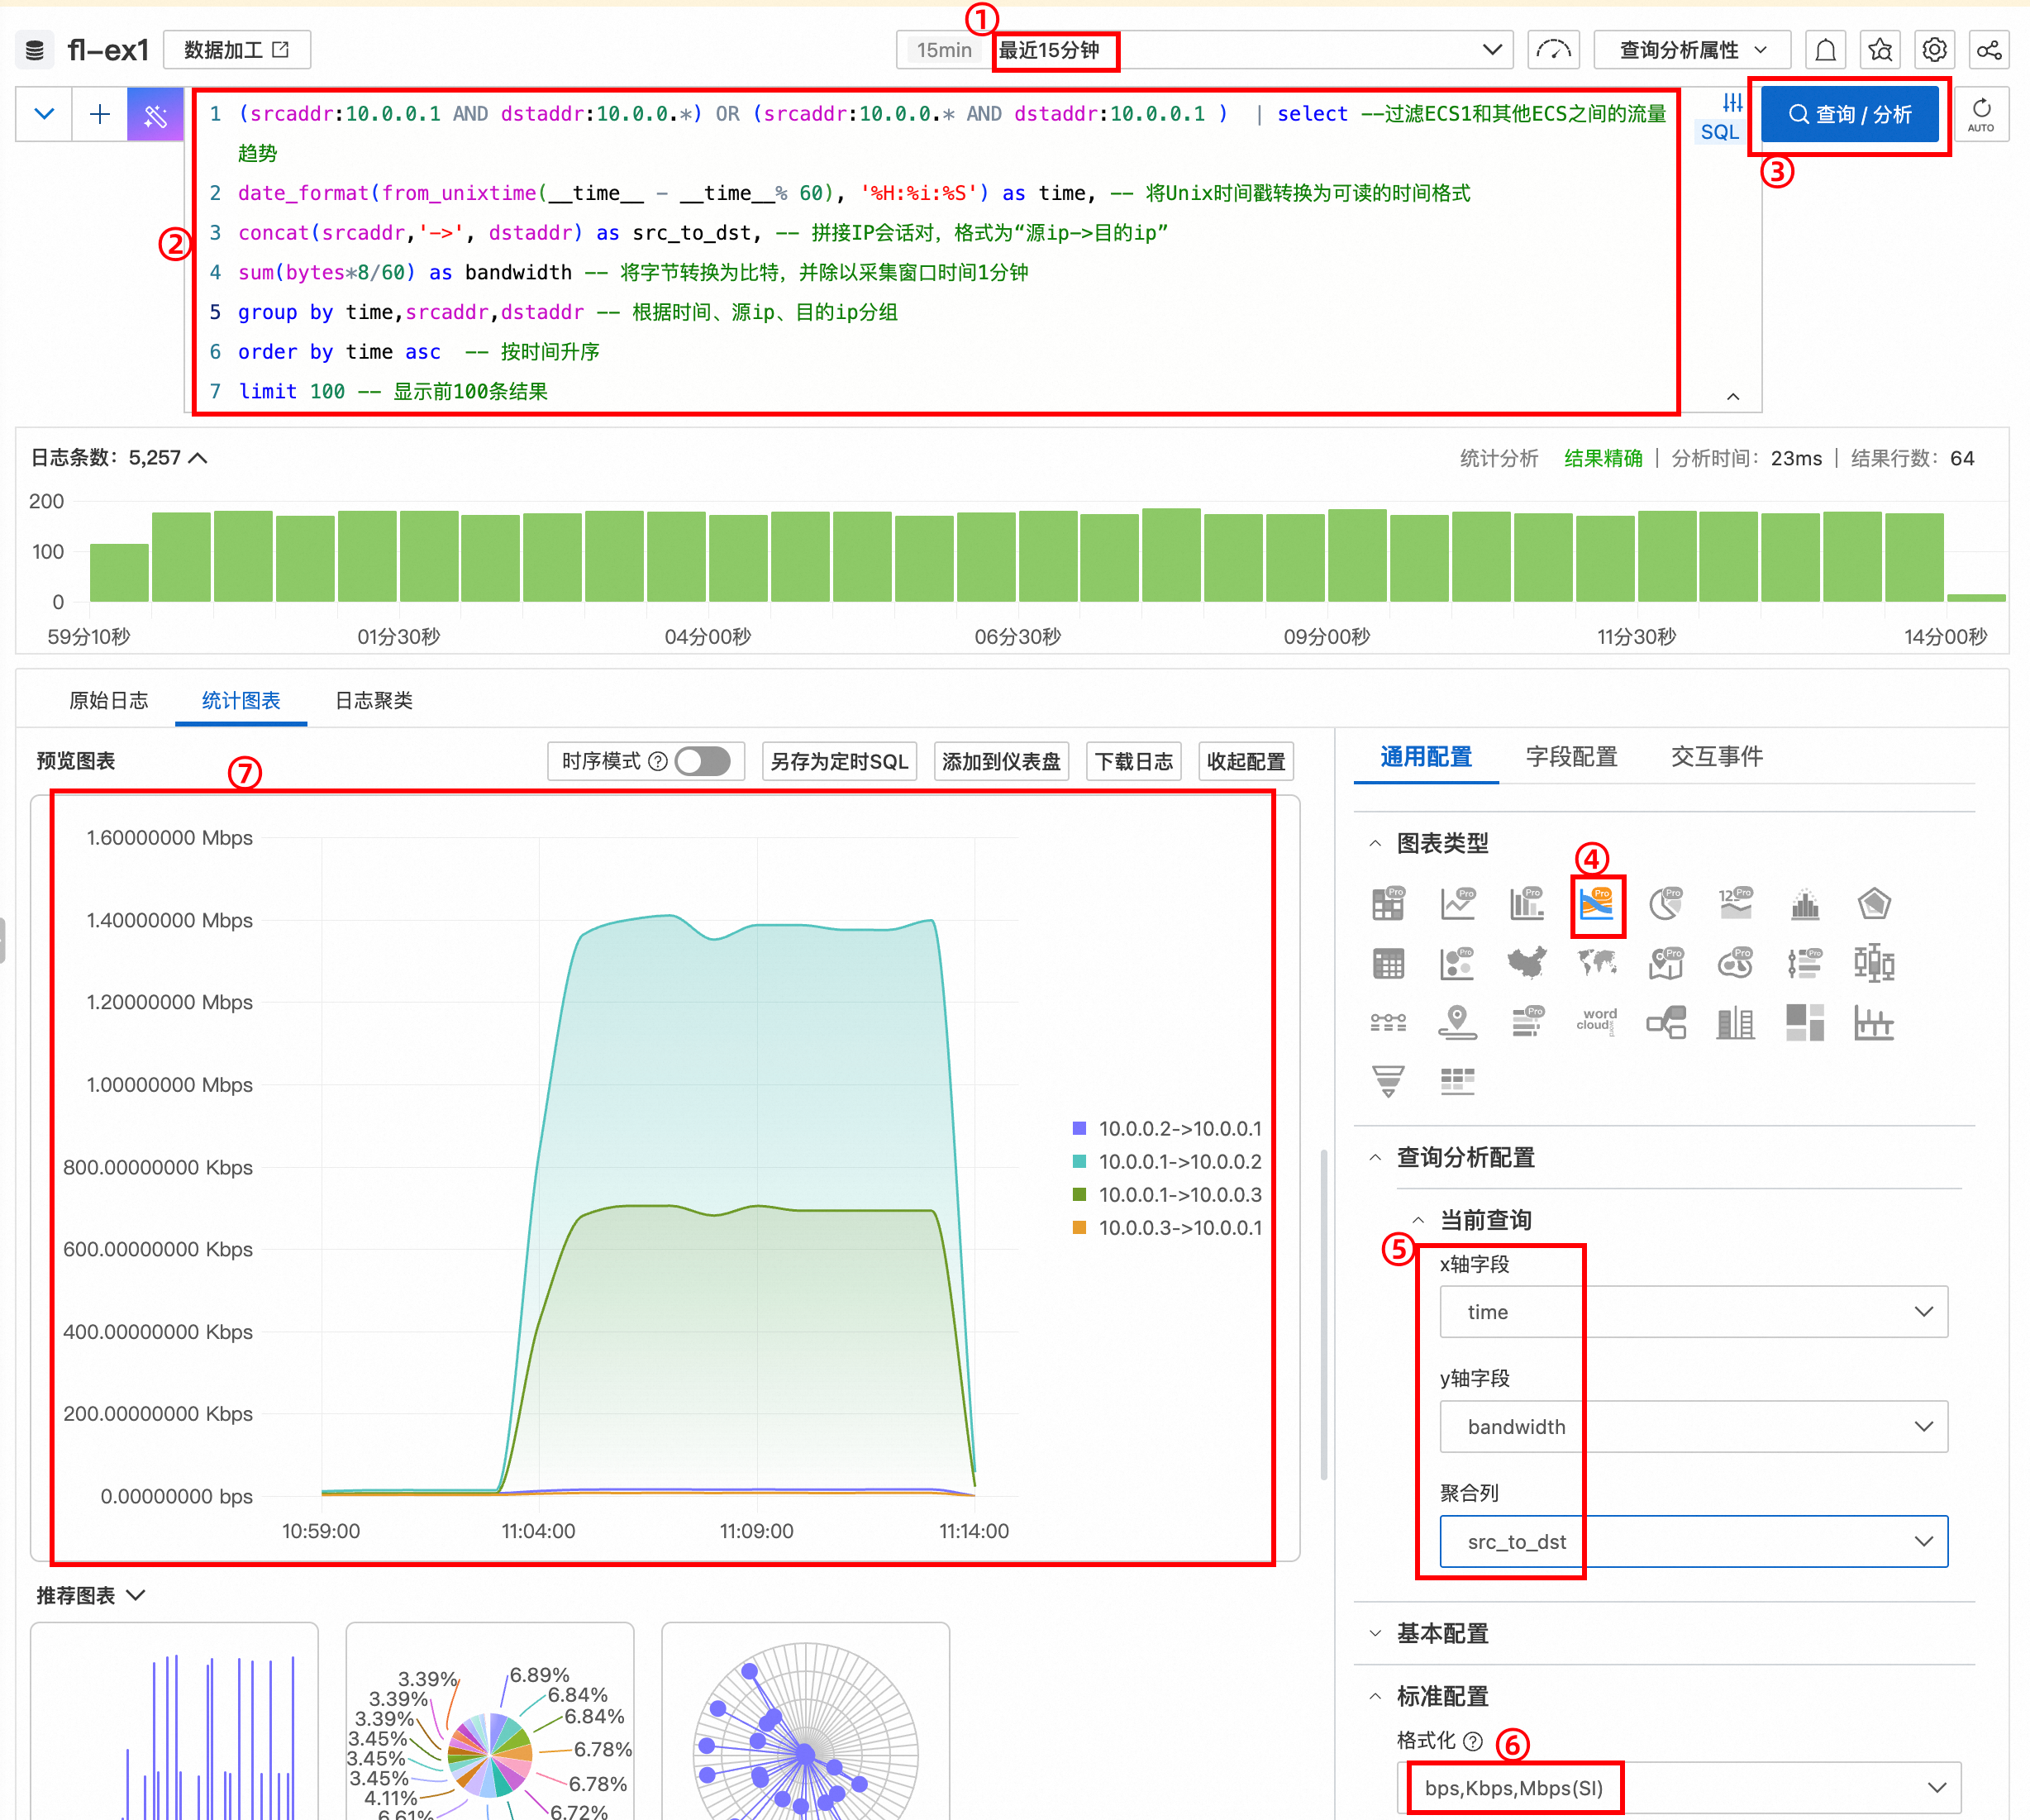Select the pie chart Pro icon
Screen dimensions: 2030x1820
click(1666, 903)
